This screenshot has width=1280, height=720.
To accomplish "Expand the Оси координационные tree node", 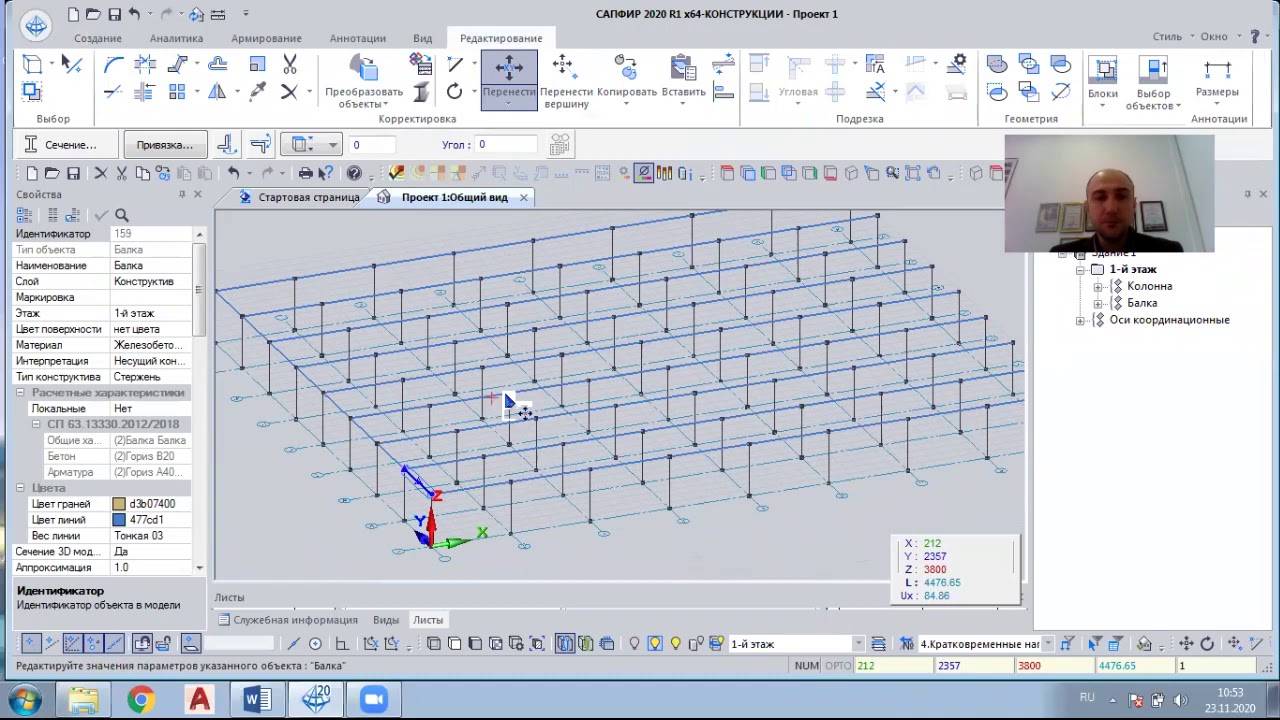I will [x=1081, y=320].
